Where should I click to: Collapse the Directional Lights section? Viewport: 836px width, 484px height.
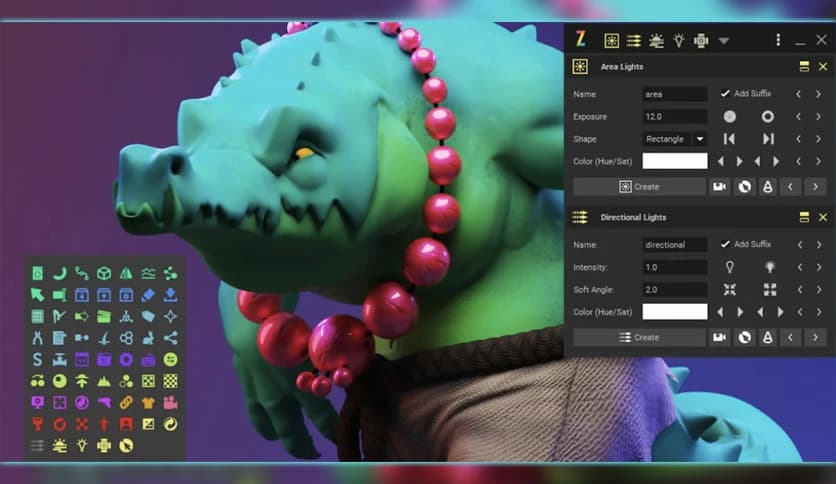pos(804,217)
